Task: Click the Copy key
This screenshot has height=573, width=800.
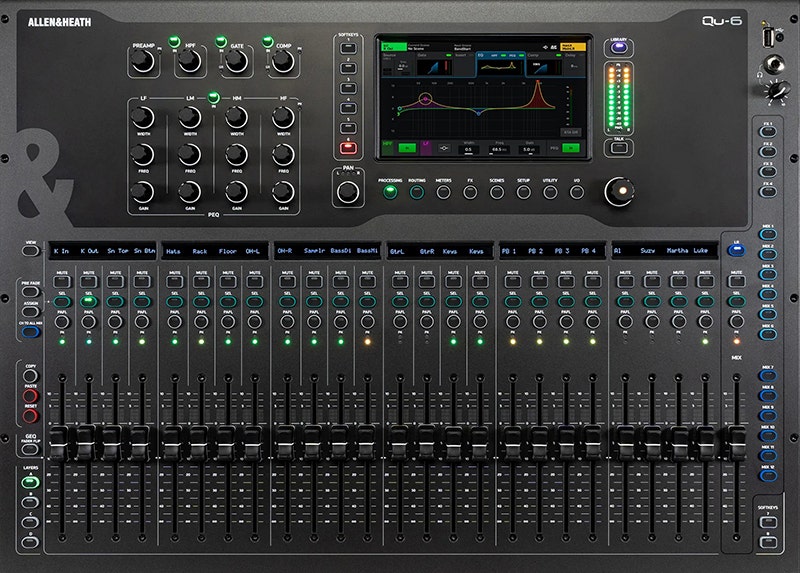Action: coord(30,376)
